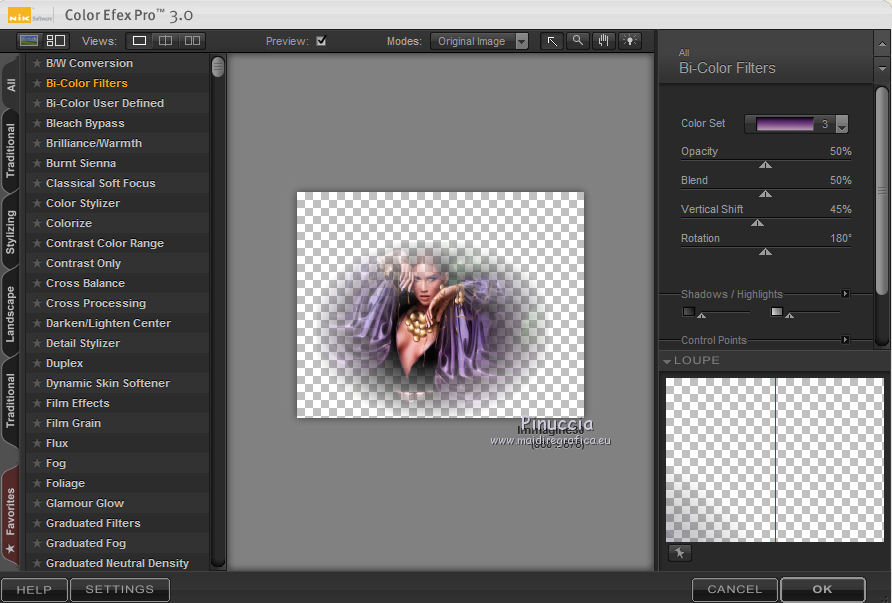Image resolution: width=892 pixels, height=603 pixels.
Task: Uncheck the Preview checkbox
Action: coord(321,41)
